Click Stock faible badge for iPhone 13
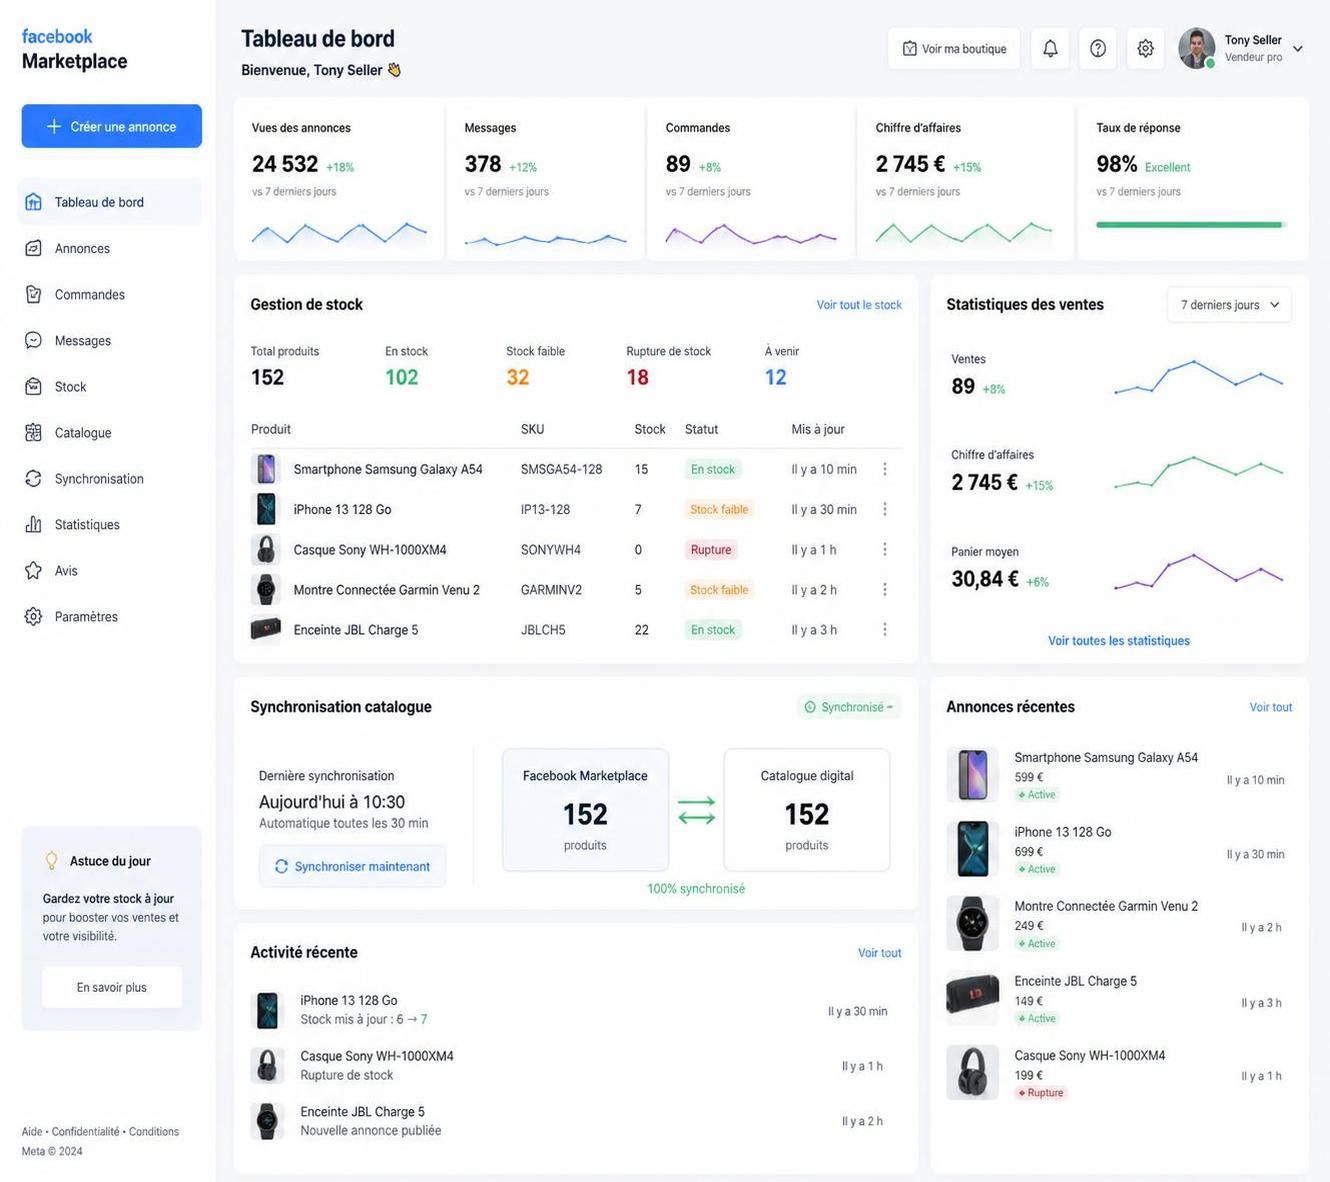 click(719, 509)
